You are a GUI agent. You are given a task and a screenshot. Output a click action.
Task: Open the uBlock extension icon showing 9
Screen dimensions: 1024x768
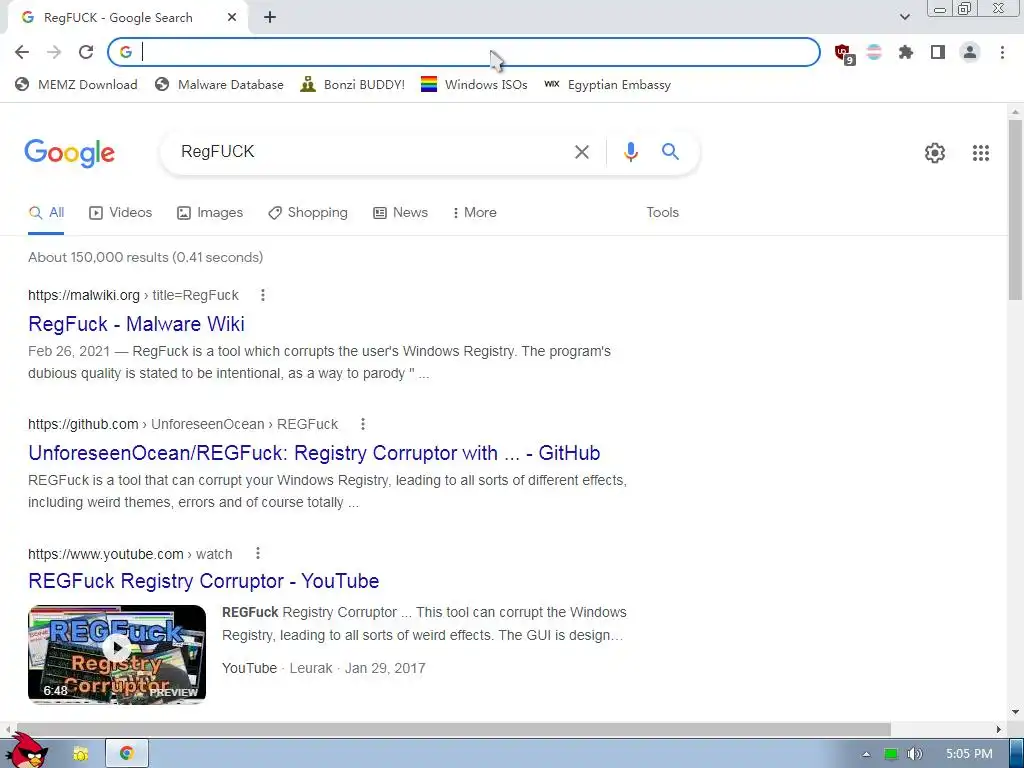click(x=844, y=54)
